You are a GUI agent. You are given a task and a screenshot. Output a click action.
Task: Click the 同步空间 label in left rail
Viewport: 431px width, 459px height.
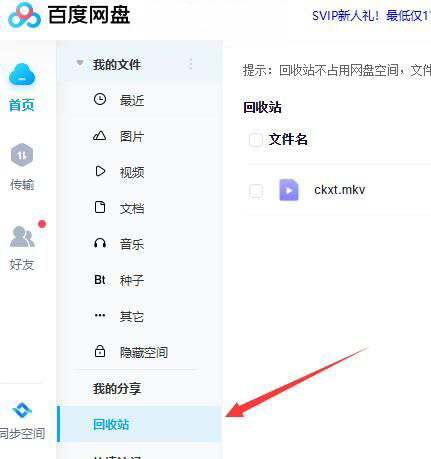22,434
